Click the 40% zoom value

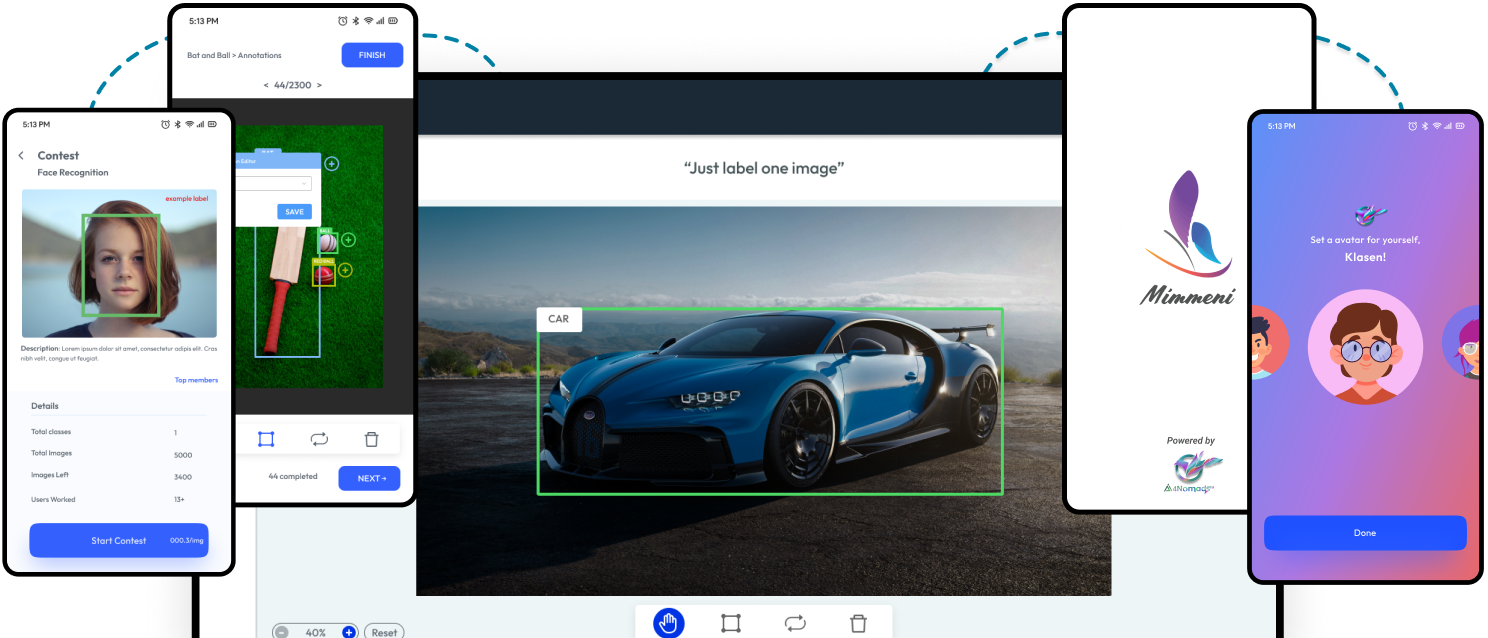[316, 632]
